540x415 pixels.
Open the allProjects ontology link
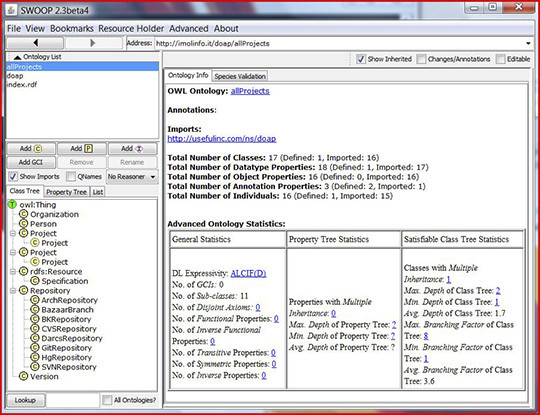(x=250, y=91)
